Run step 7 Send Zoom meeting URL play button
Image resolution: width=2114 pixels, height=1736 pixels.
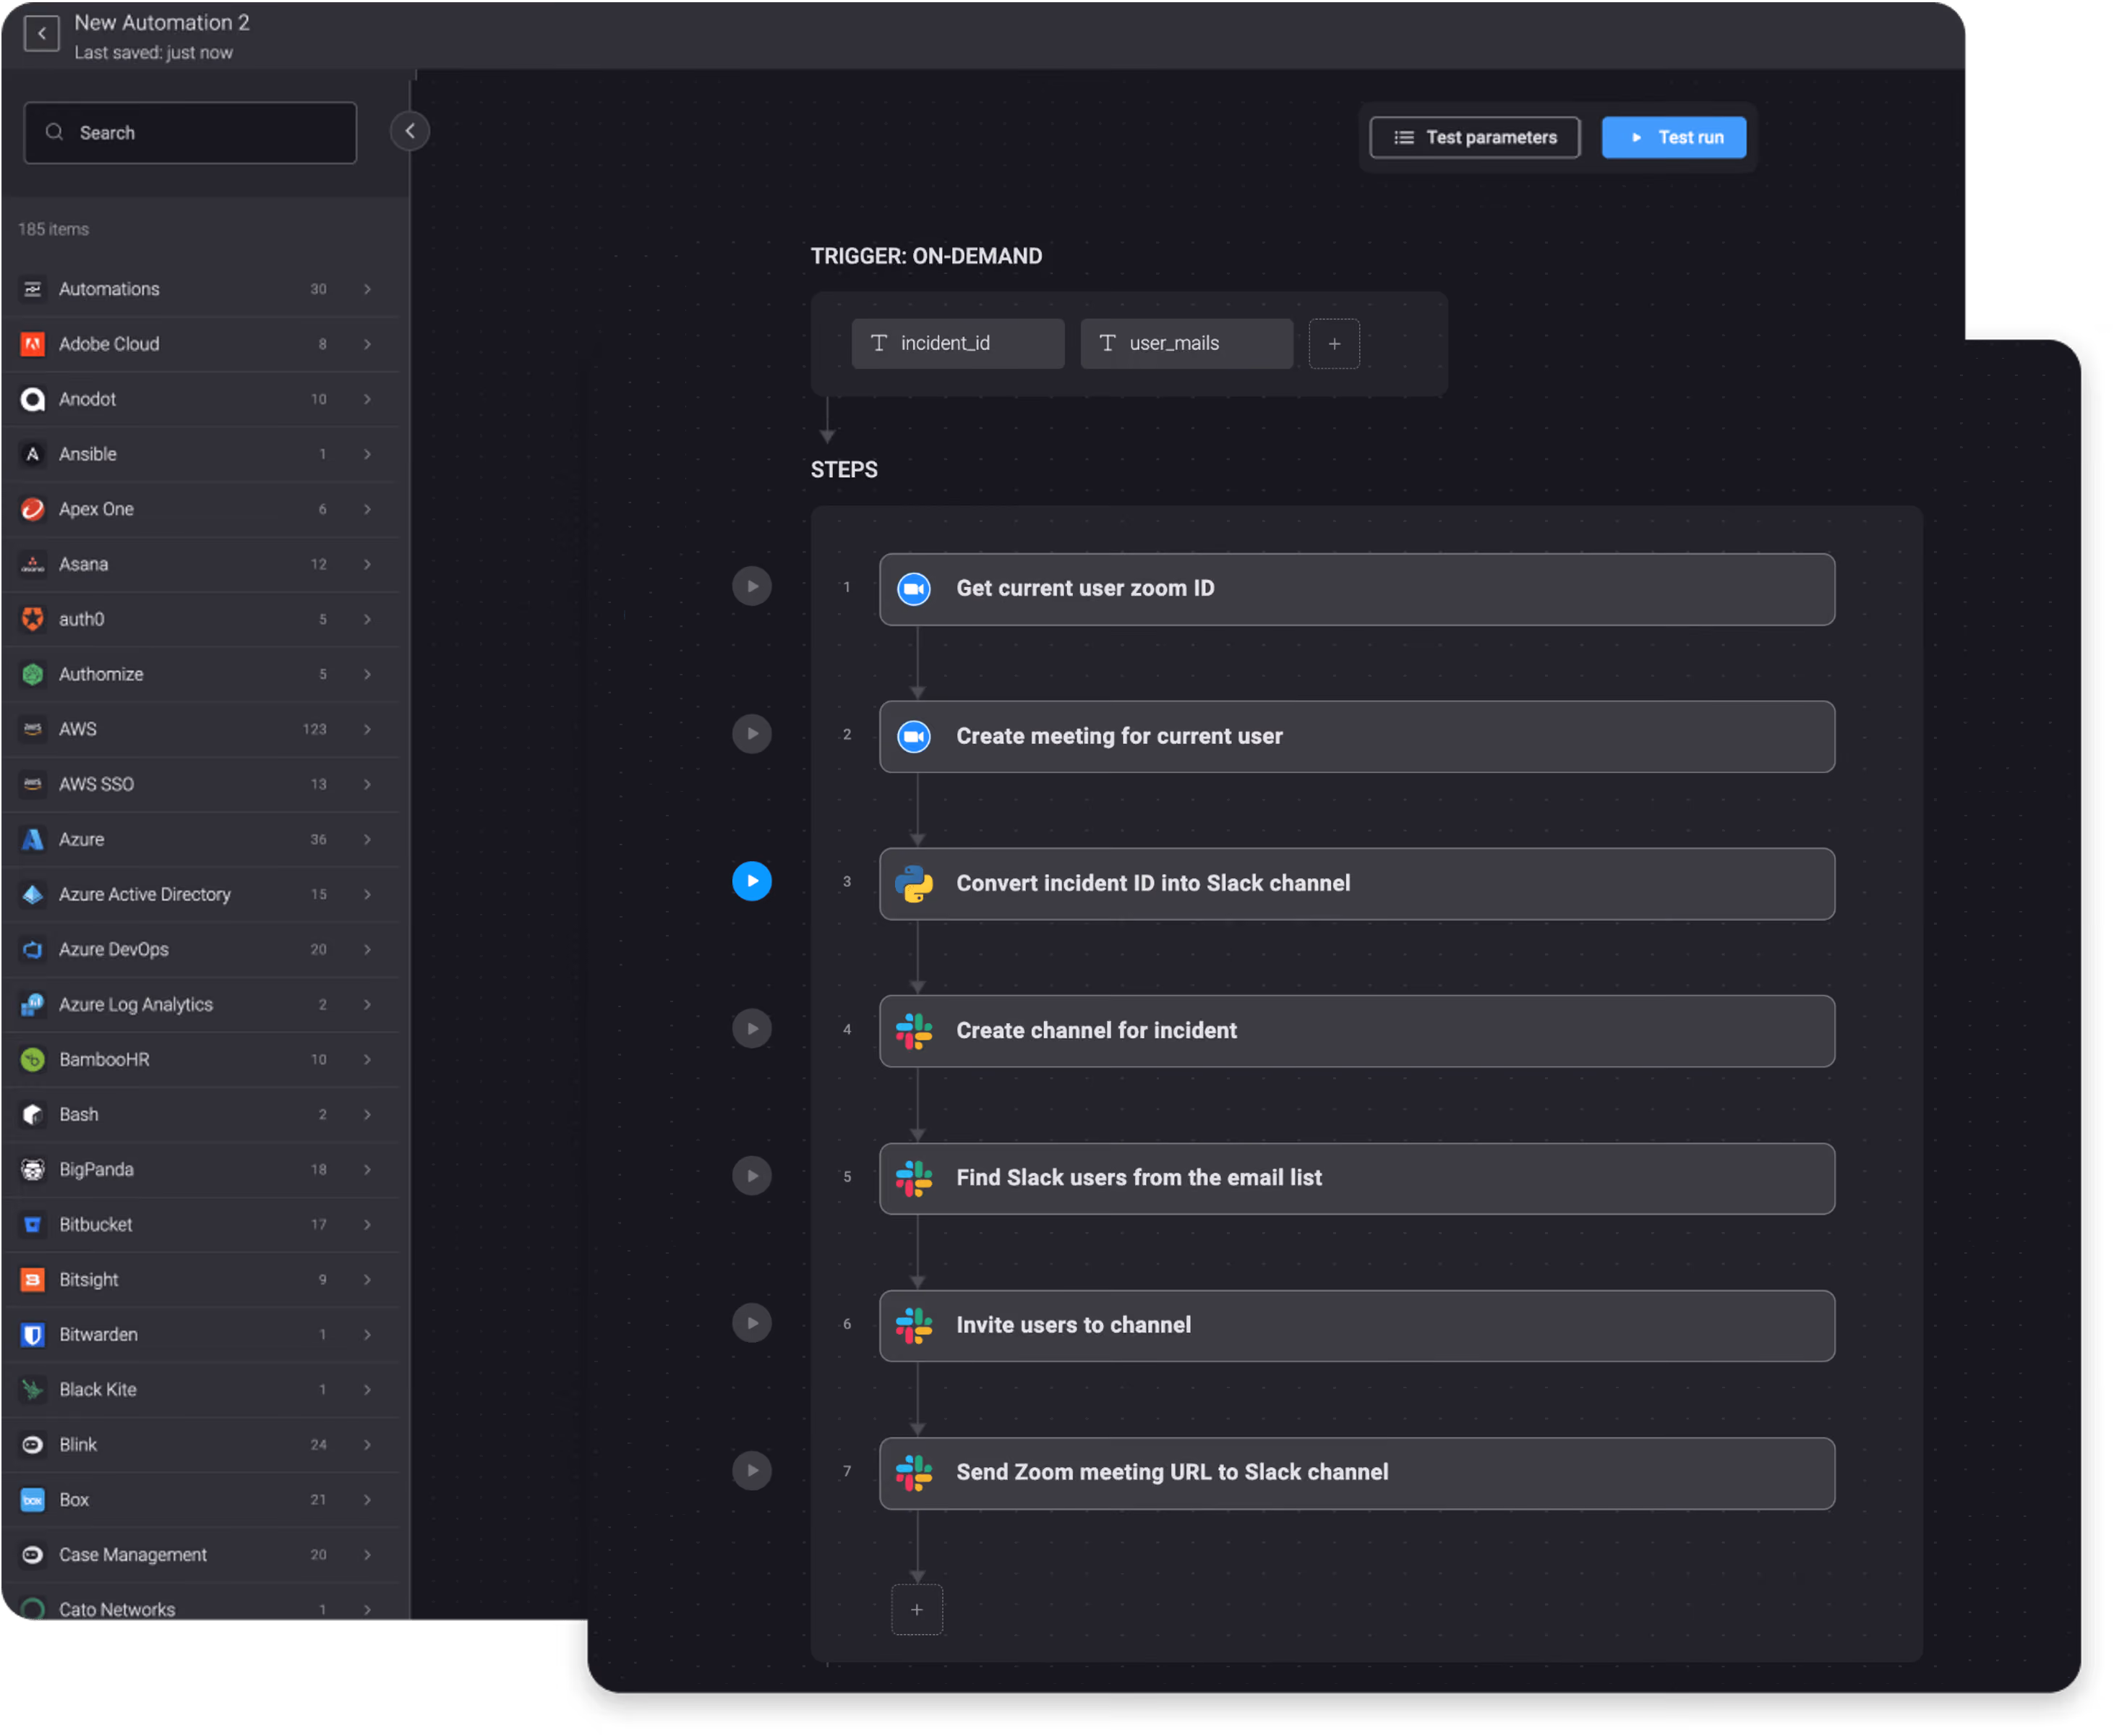tap(753, 1472)
